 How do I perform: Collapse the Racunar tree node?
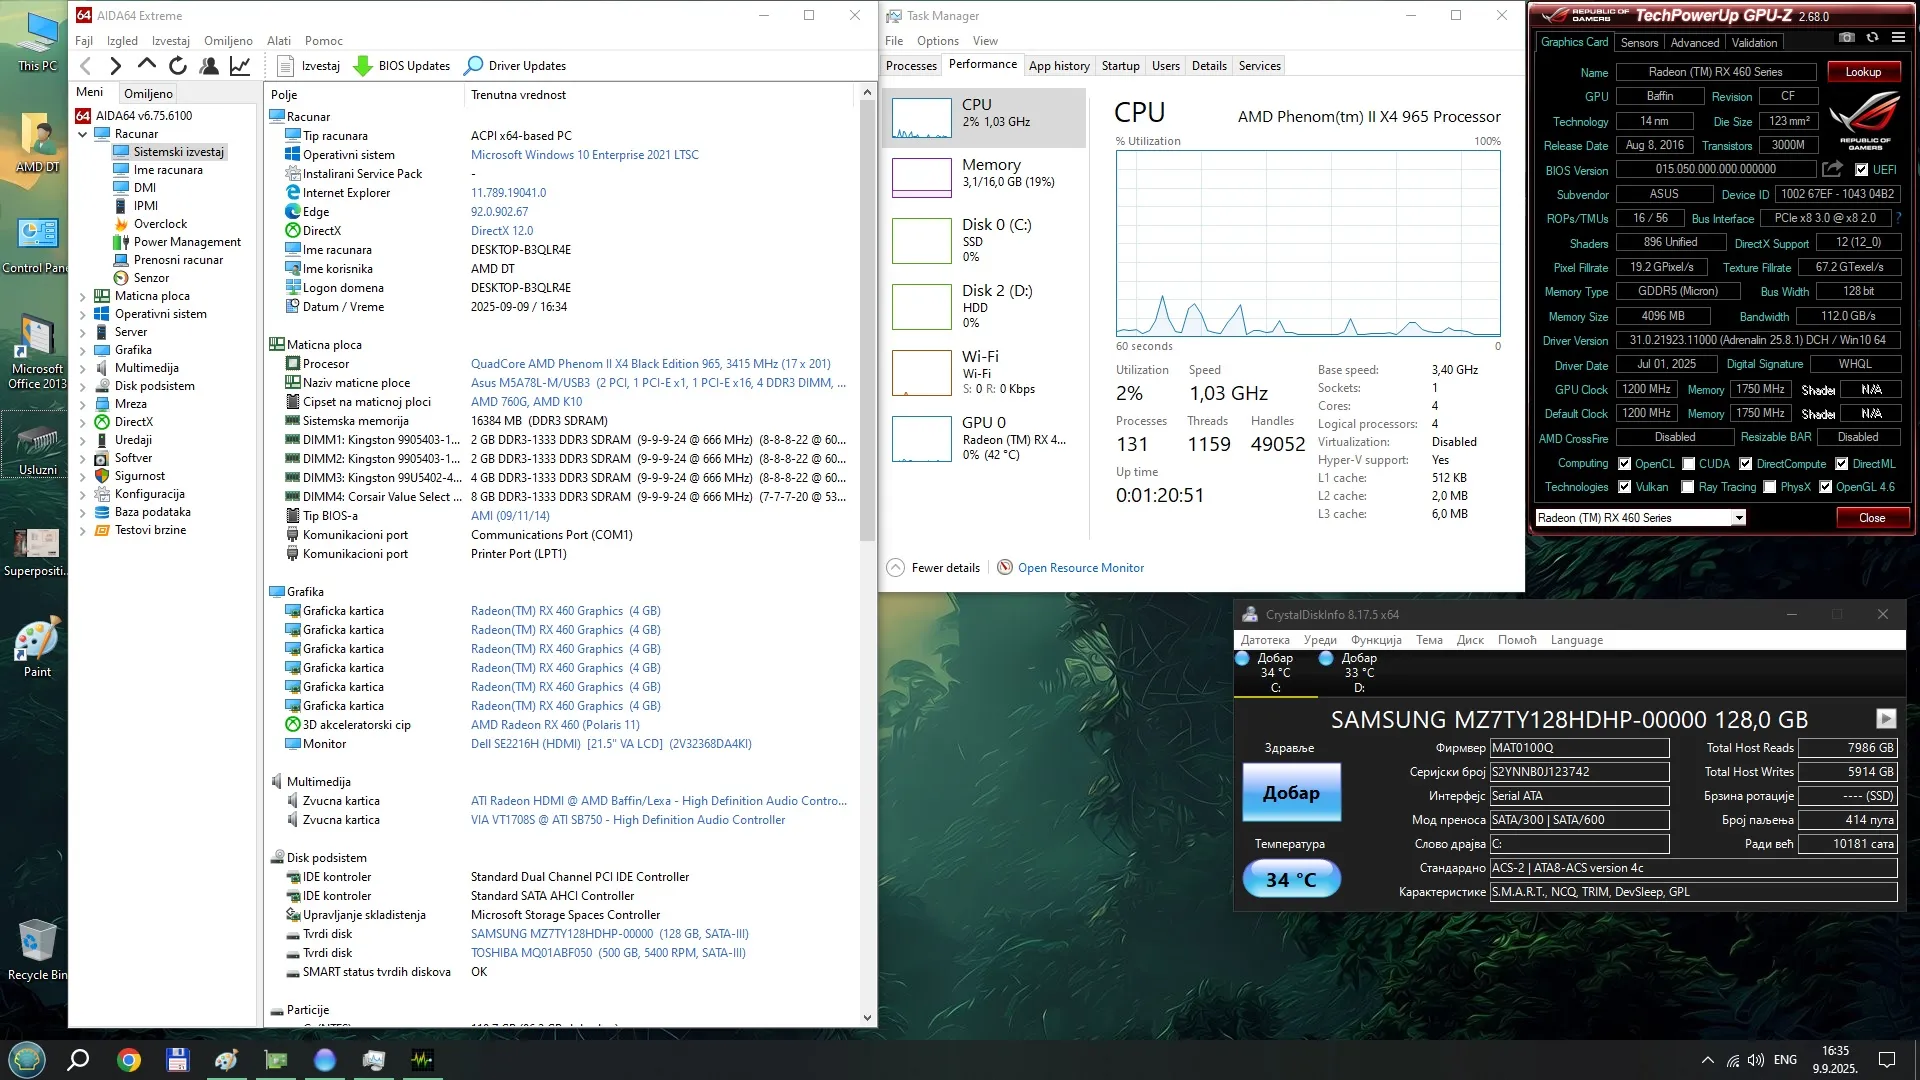[x=83, y=134]
